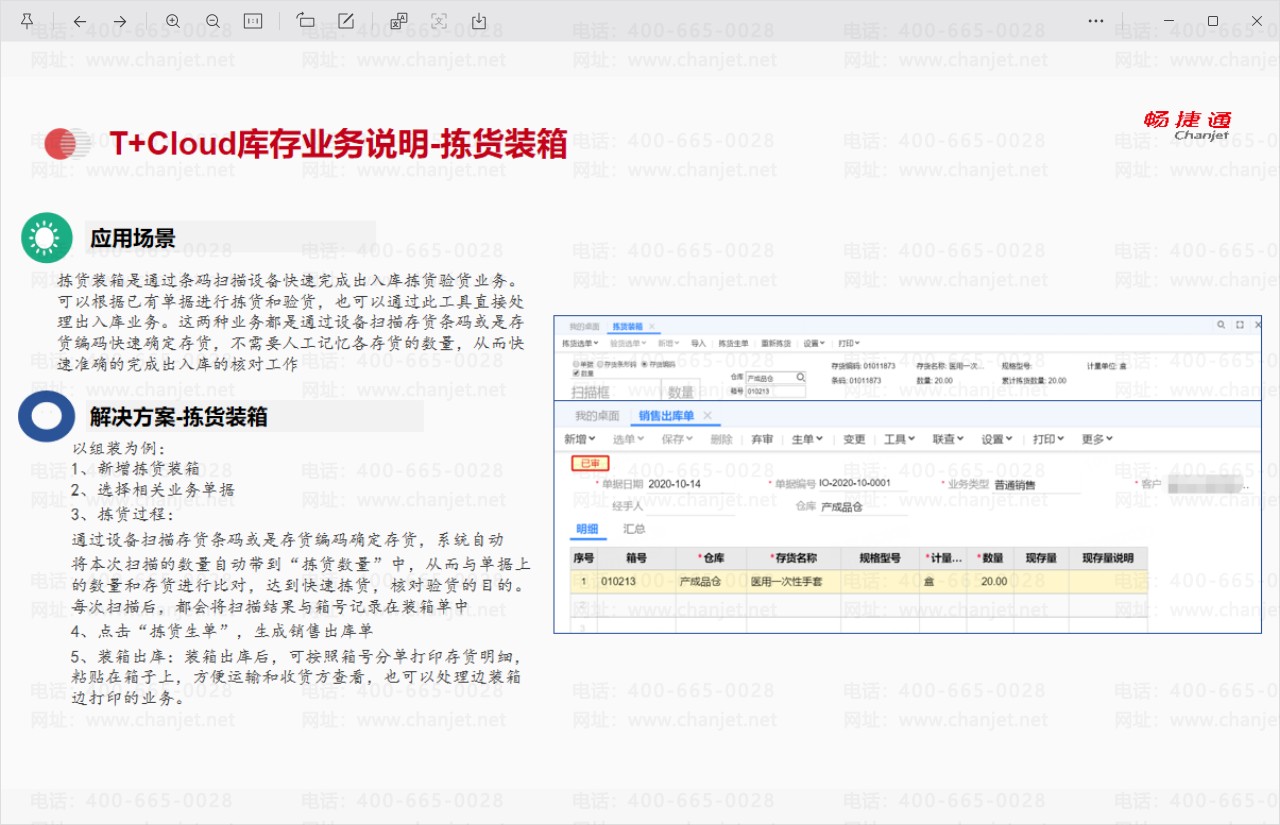1280x825 pixels.
Task: Toggle the 数量 checkbox under the radio options
Action: click(576, 373)
